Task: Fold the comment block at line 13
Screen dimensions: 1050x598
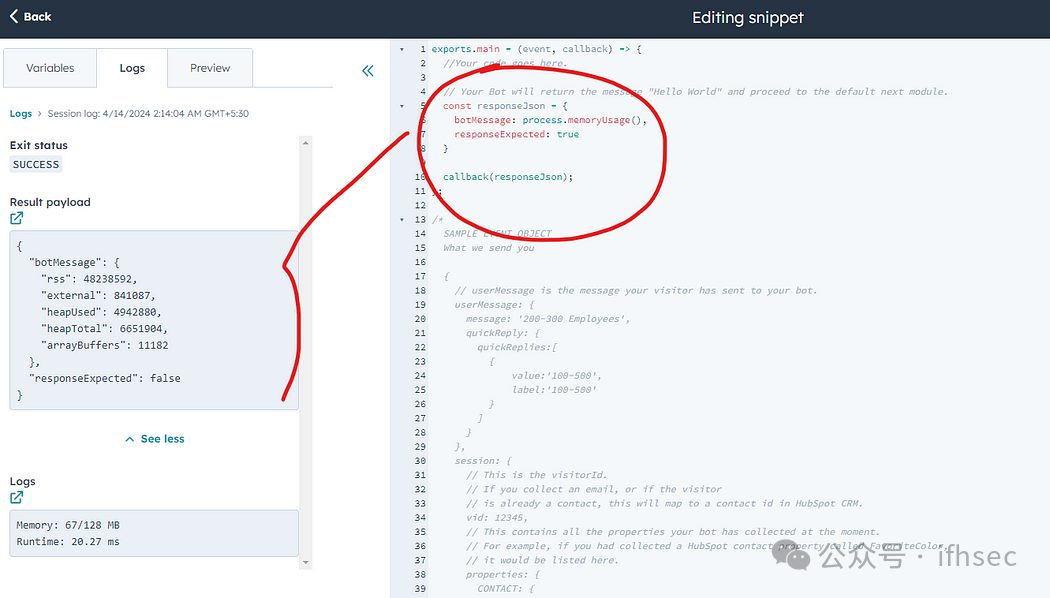Action: (402, 220)
